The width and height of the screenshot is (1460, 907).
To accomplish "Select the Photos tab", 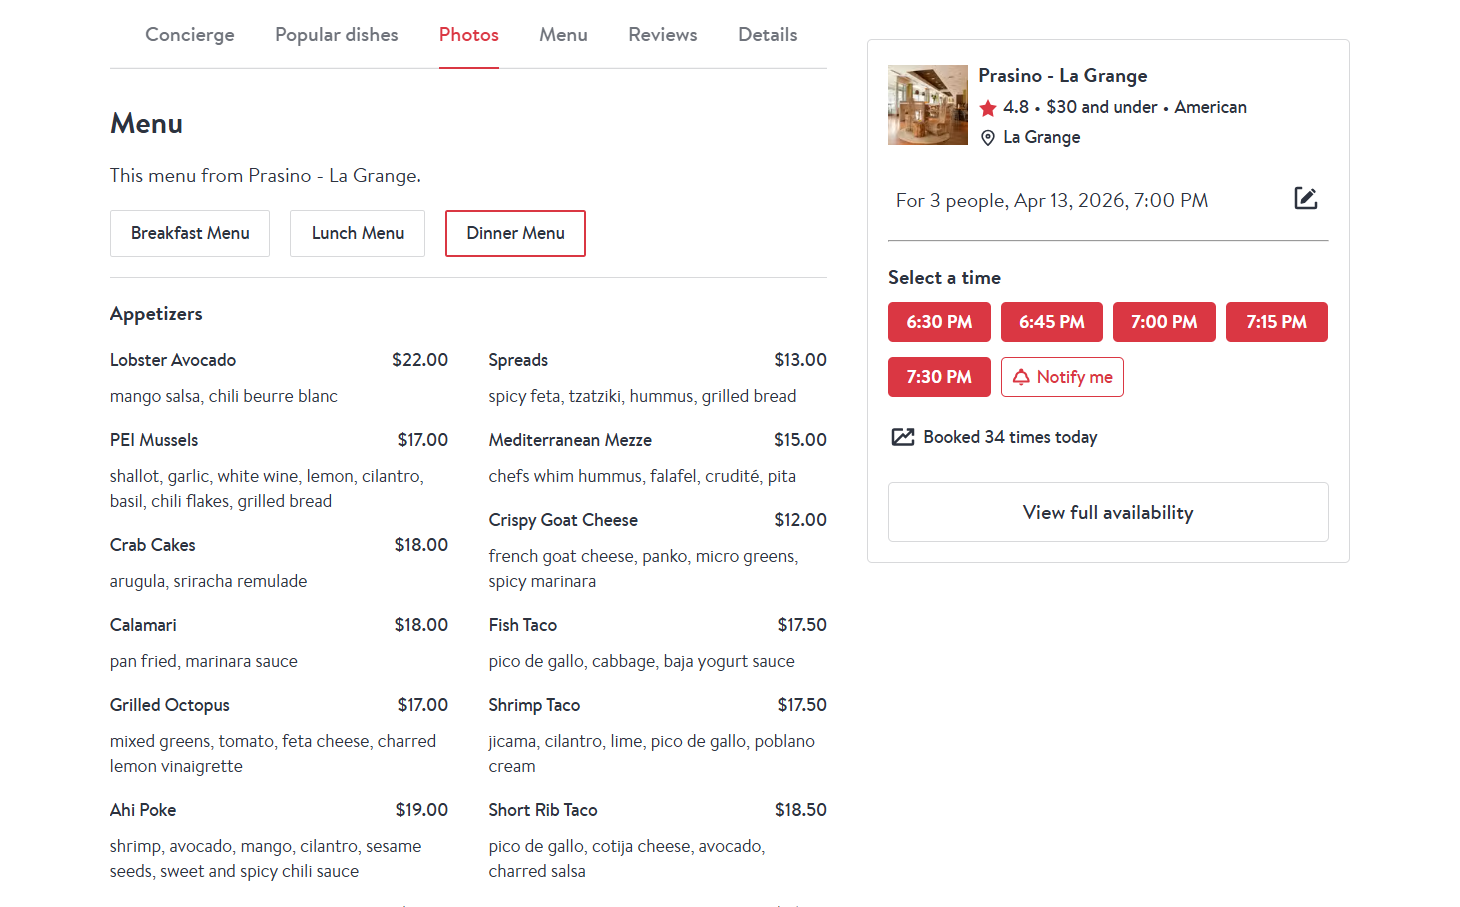I will point(468,35).
